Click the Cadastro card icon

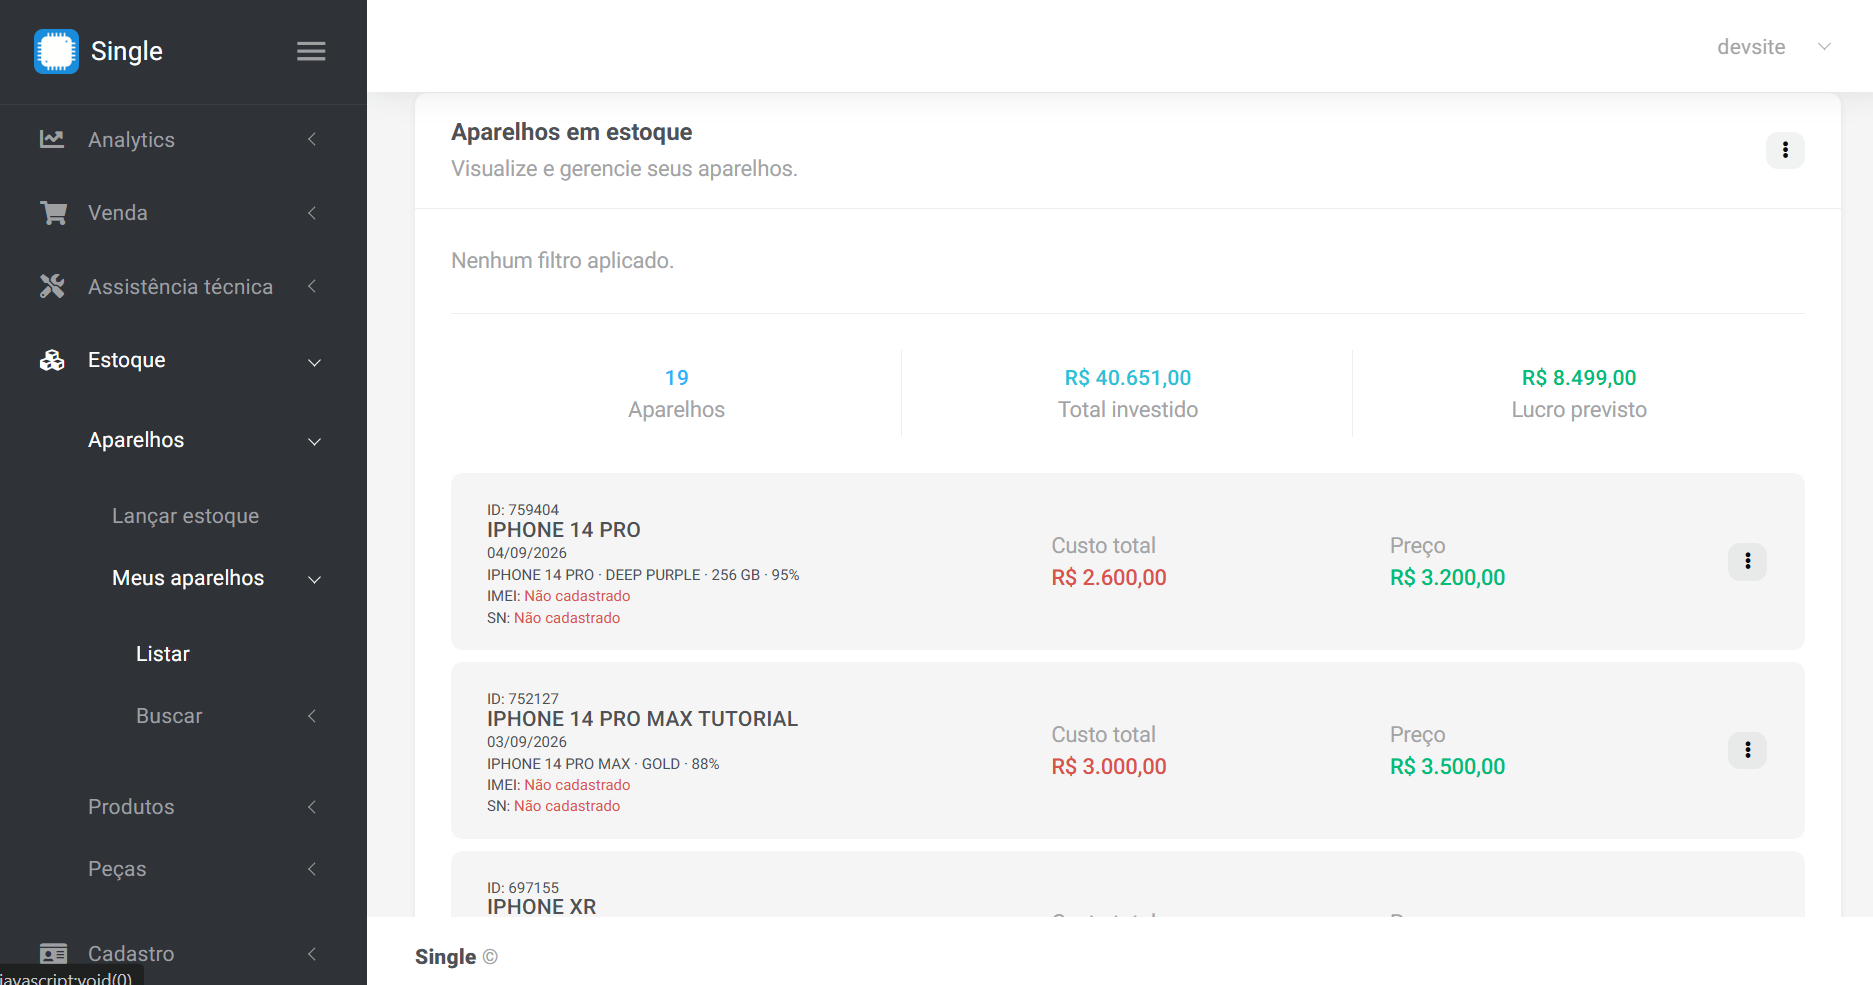[x=53, y=954]
